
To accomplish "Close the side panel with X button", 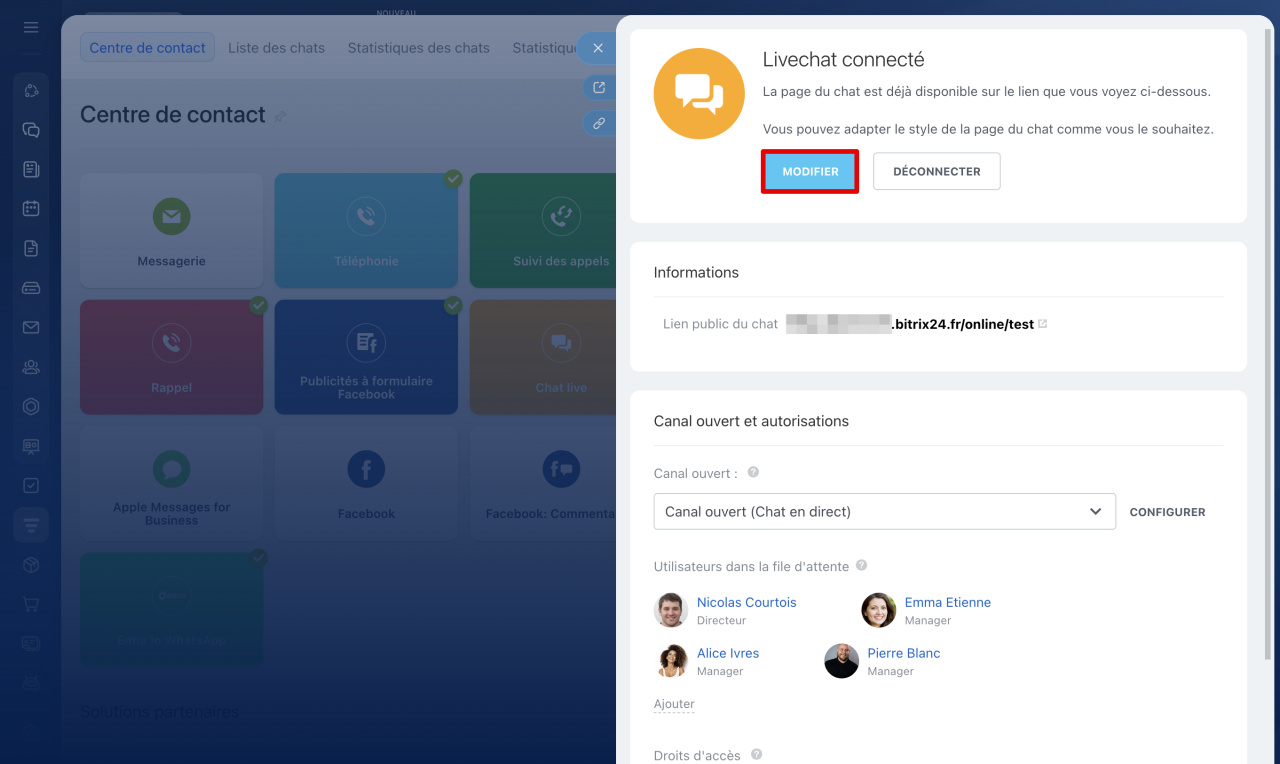I will tap(598, 48).
